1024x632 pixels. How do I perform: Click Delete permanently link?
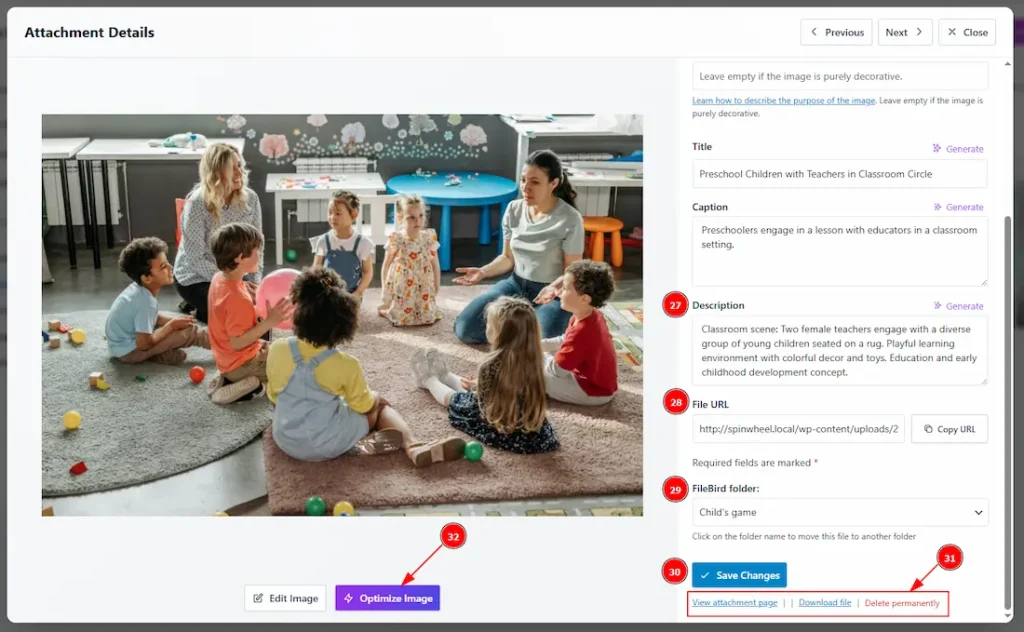(902, 603)
